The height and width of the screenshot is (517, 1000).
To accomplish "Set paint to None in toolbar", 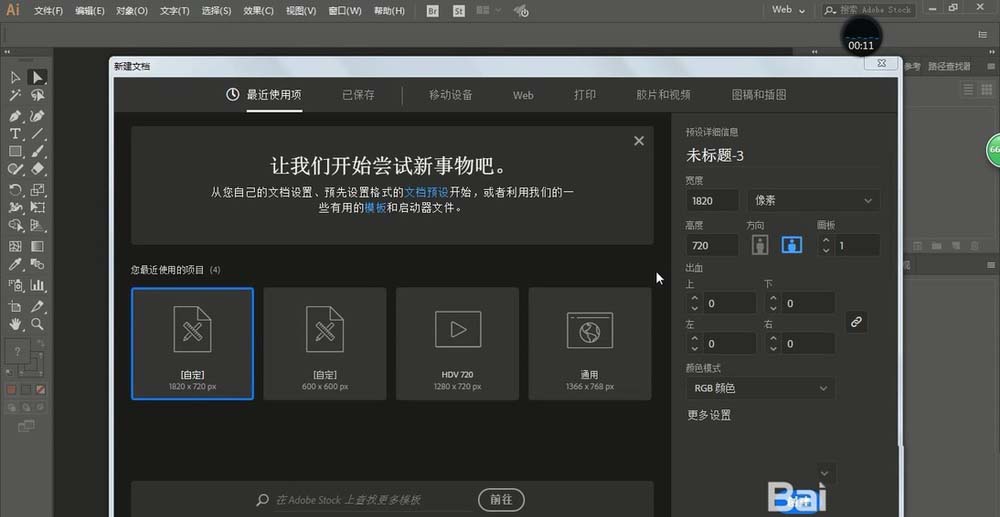I will [x=40, y=390].
